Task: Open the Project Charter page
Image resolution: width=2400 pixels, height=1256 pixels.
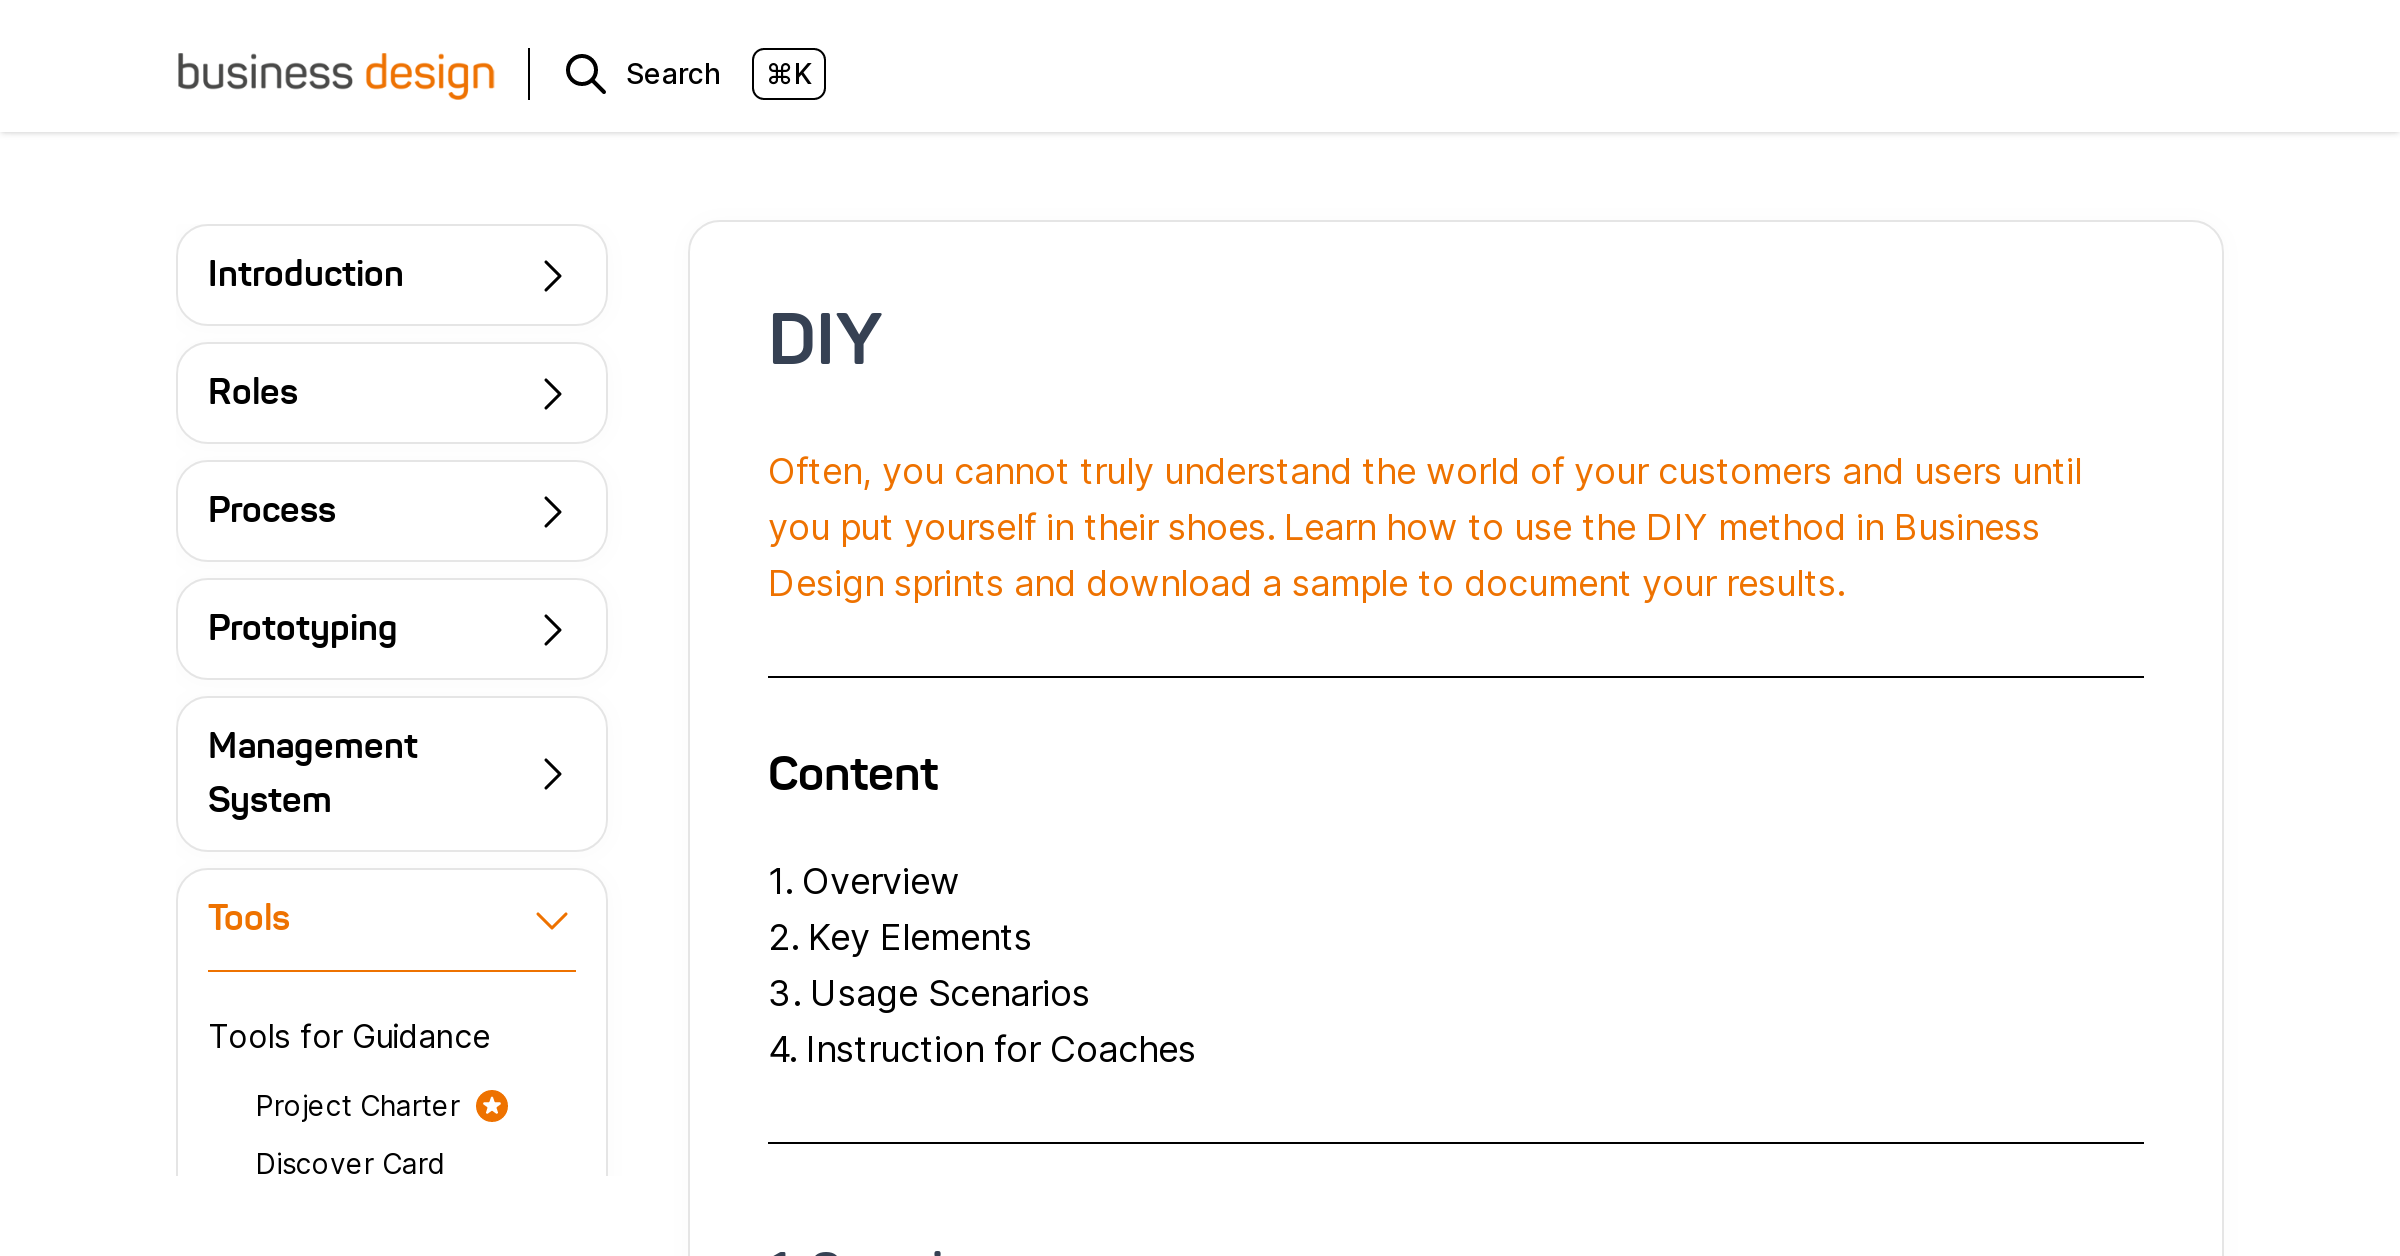Action: (x=357, y=1105)
